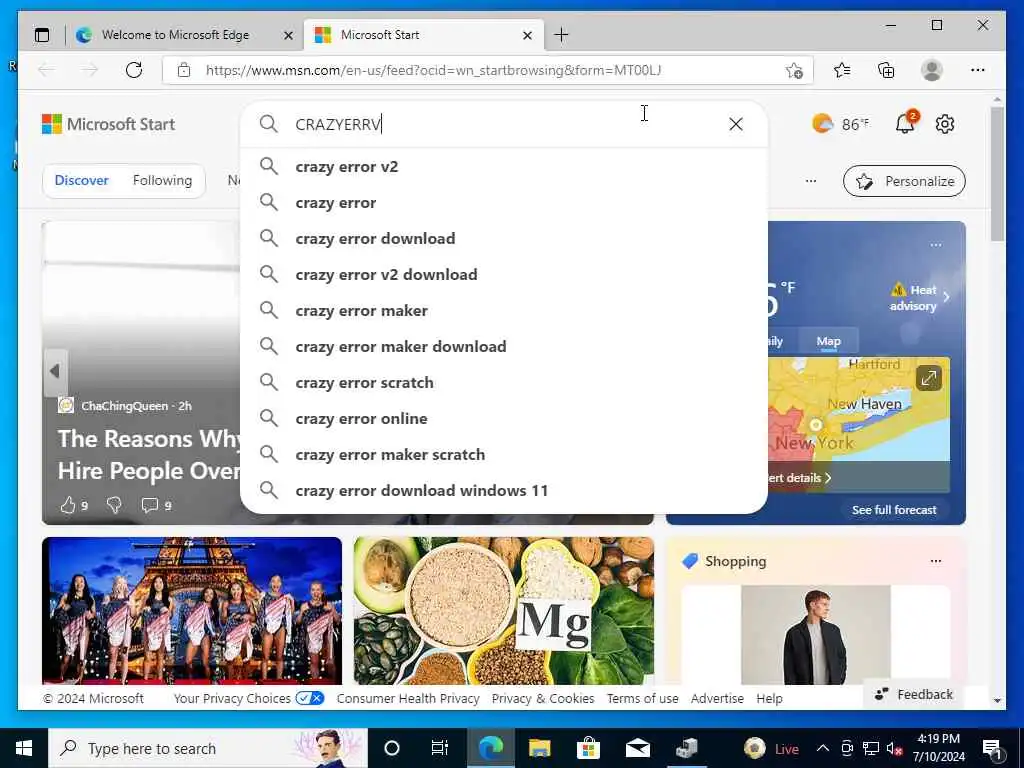Choose suggestion 'crazy error online'
This screenshot has height=768, width=1024.
(x=504, y=418)
